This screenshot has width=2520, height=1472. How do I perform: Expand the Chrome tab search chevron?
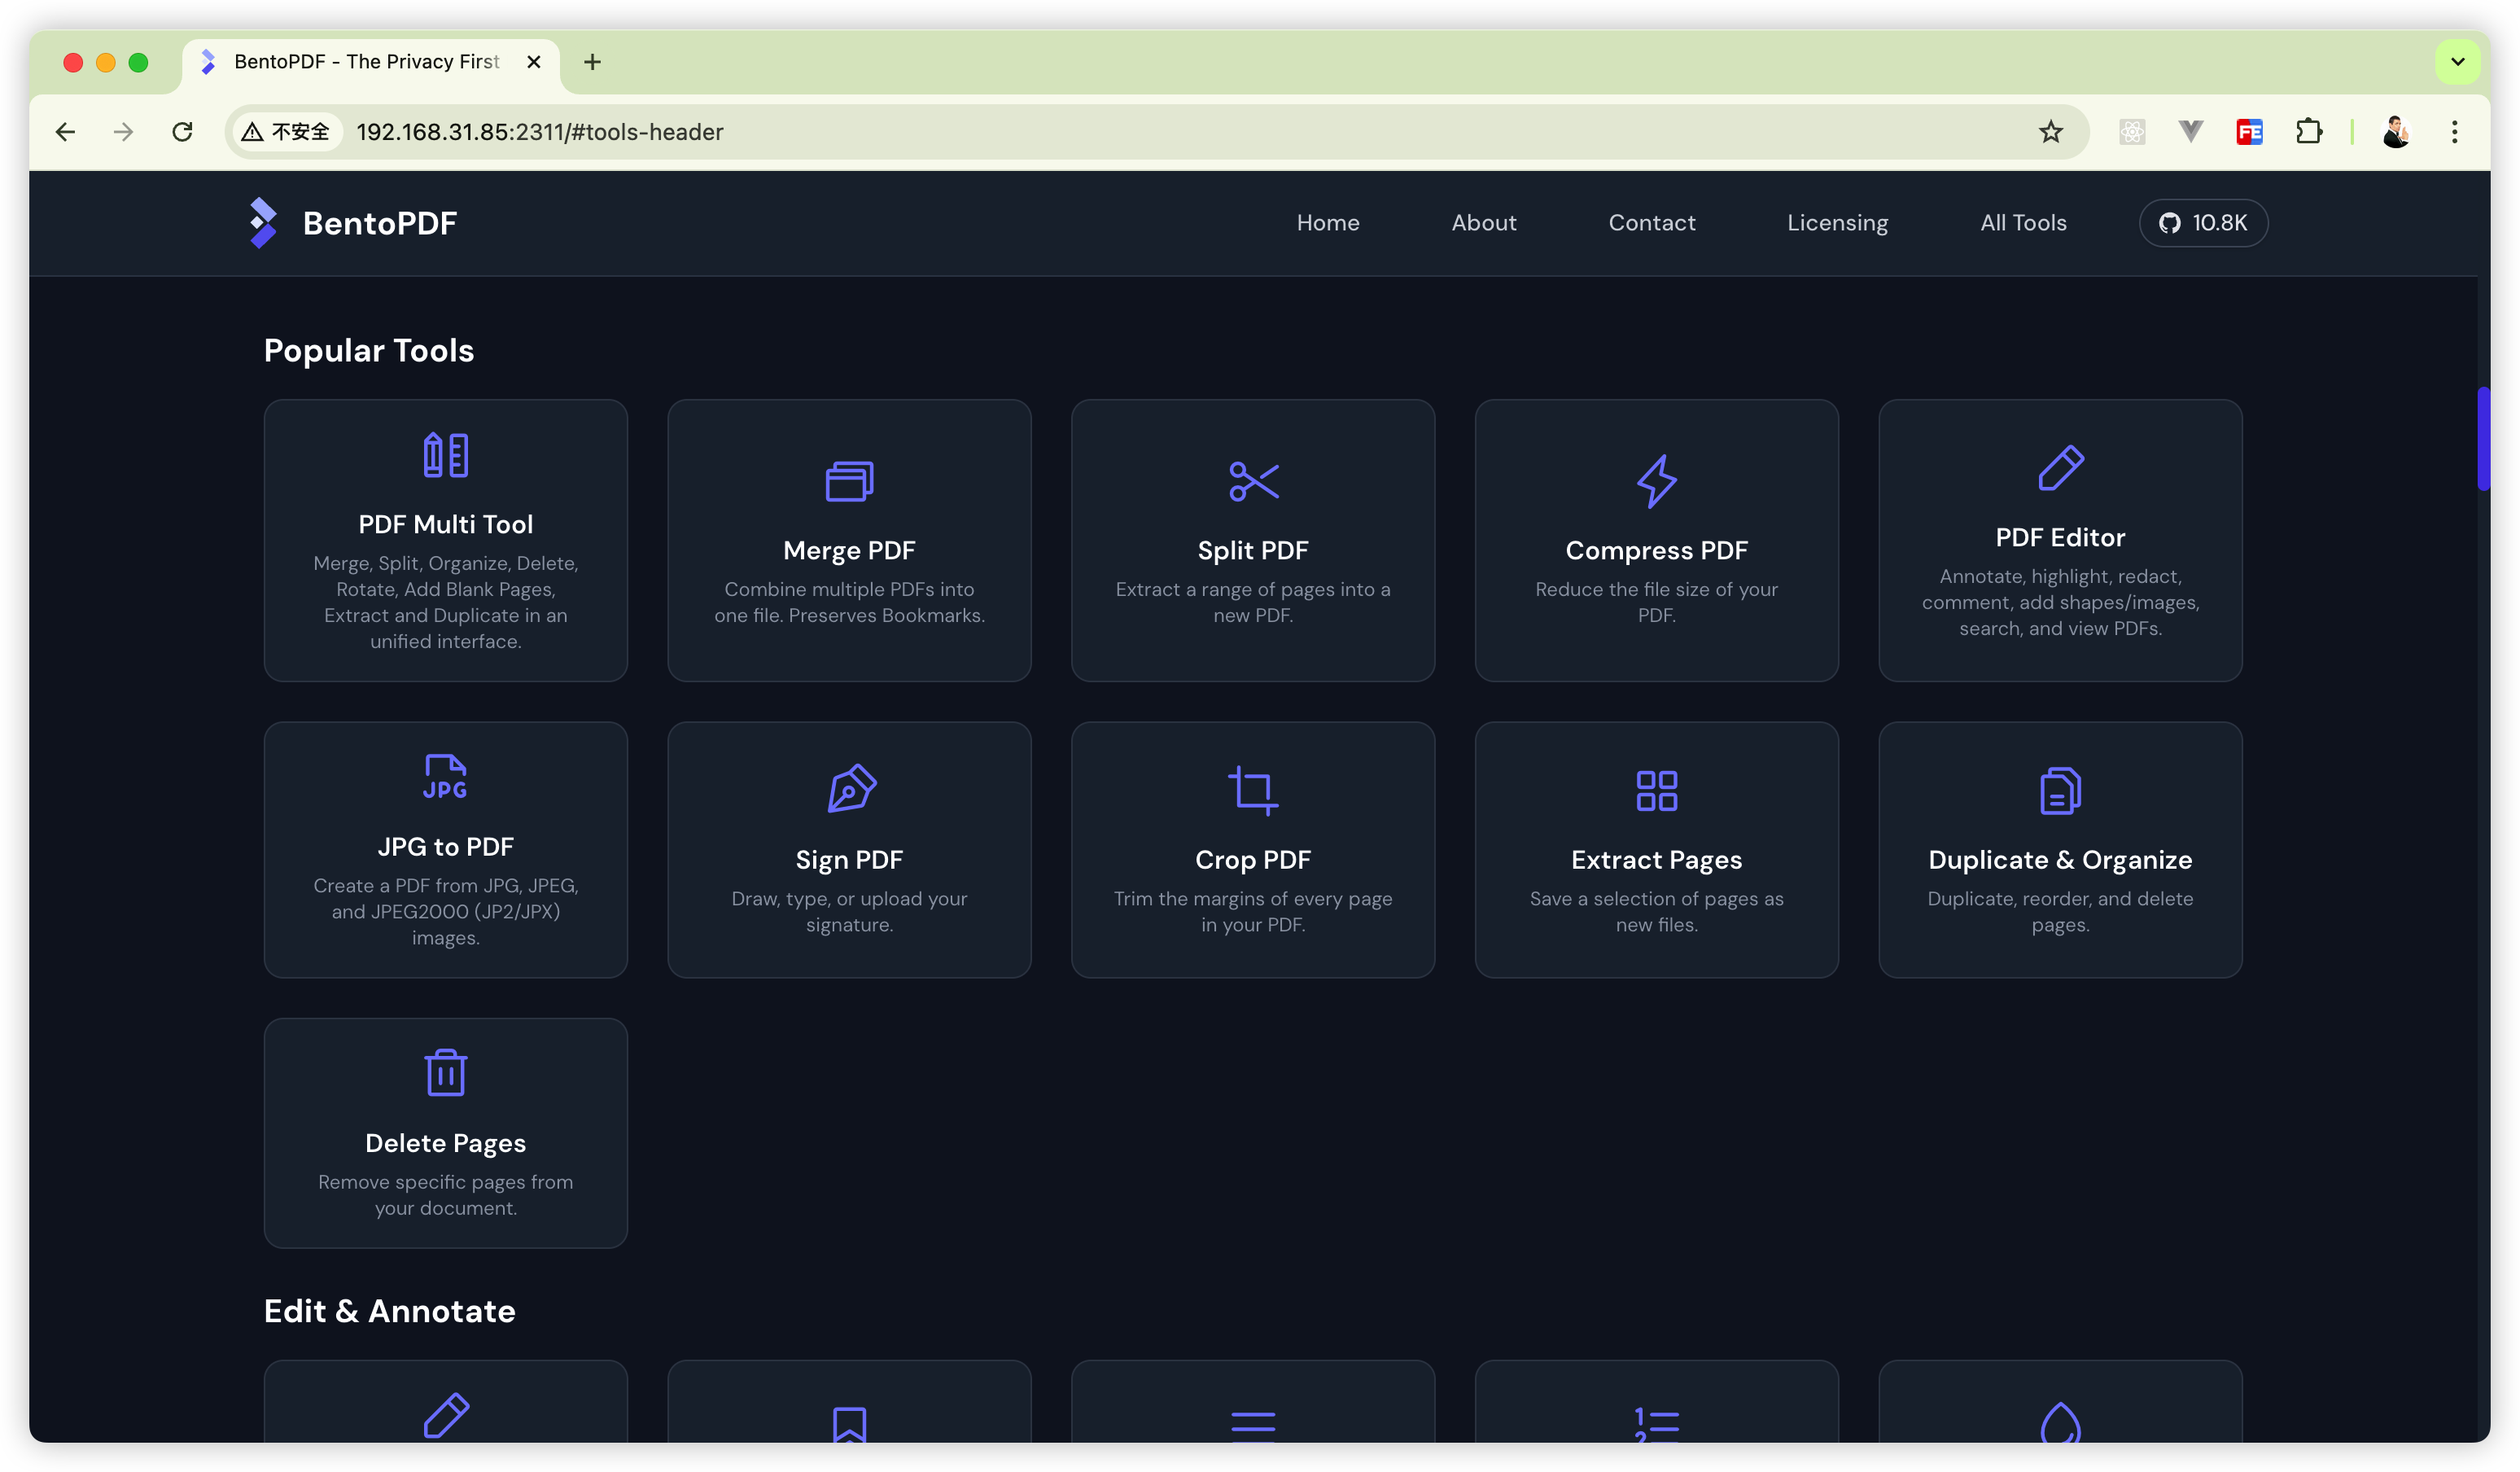[2457, 62]
